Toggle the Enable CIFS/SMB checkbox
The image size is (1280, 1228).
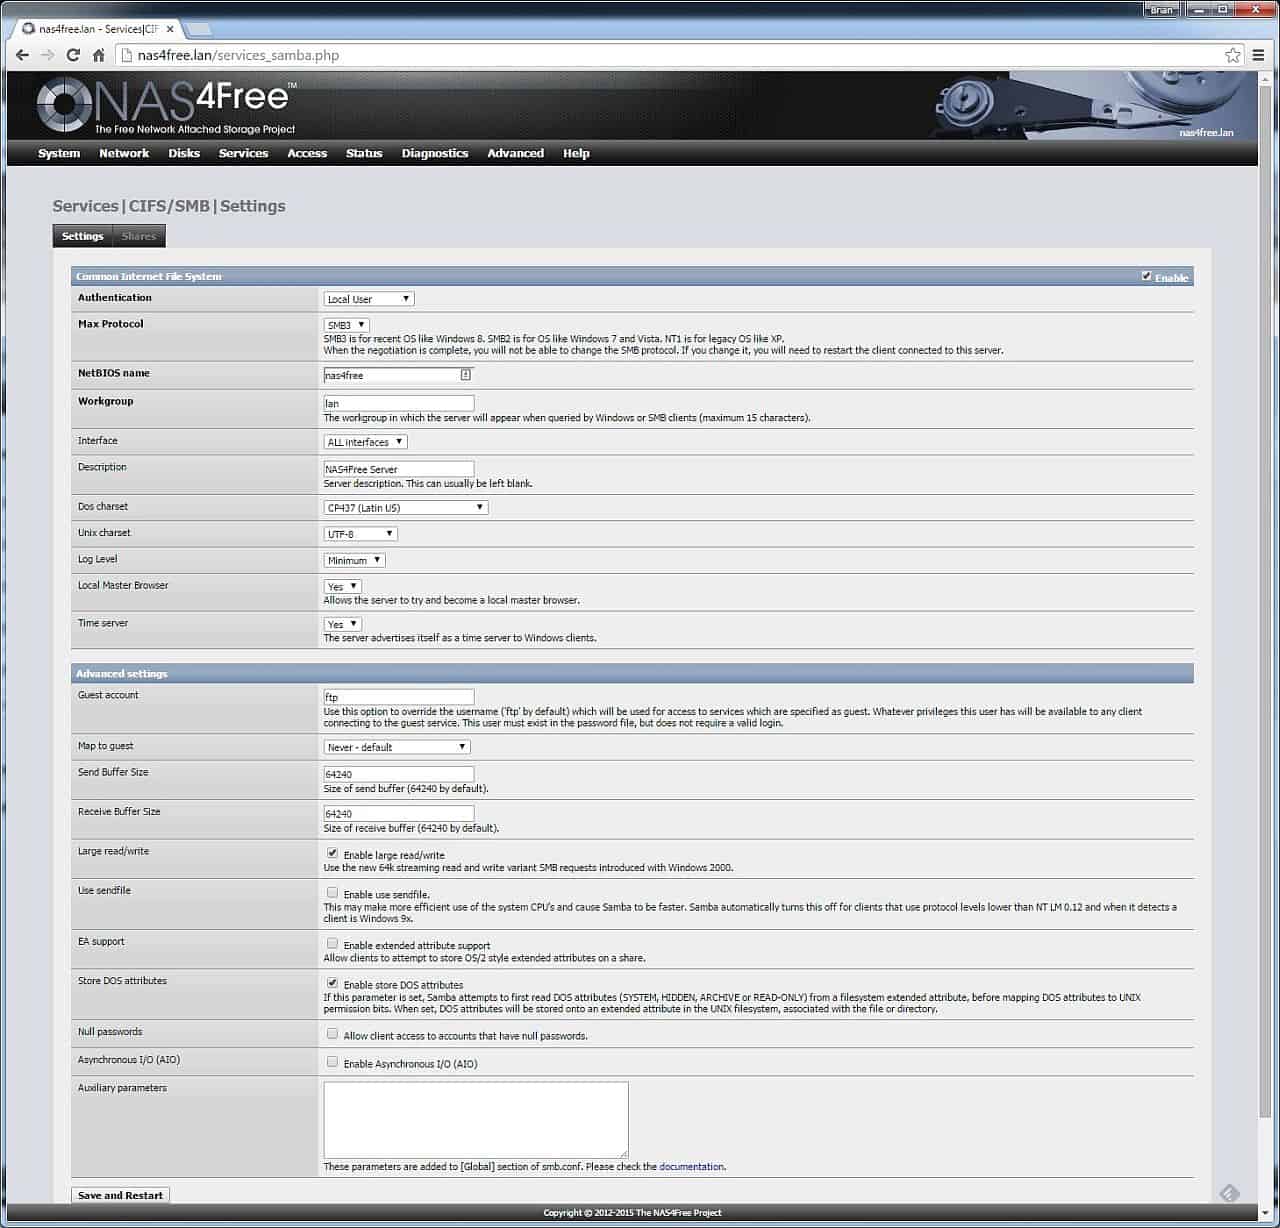[1146, 276]
